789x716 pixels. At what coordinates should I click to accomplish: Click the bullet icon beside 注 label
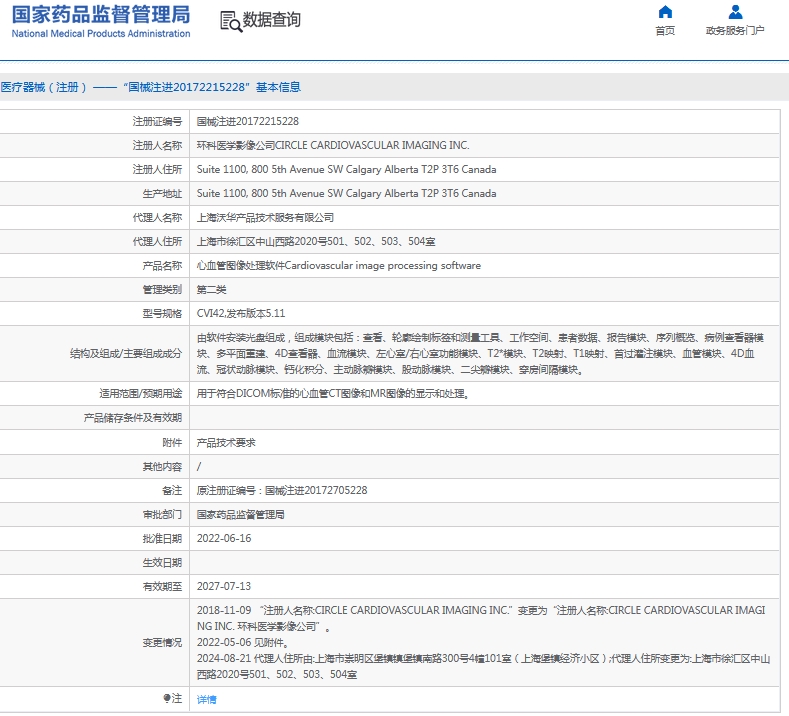coord(167,698)
